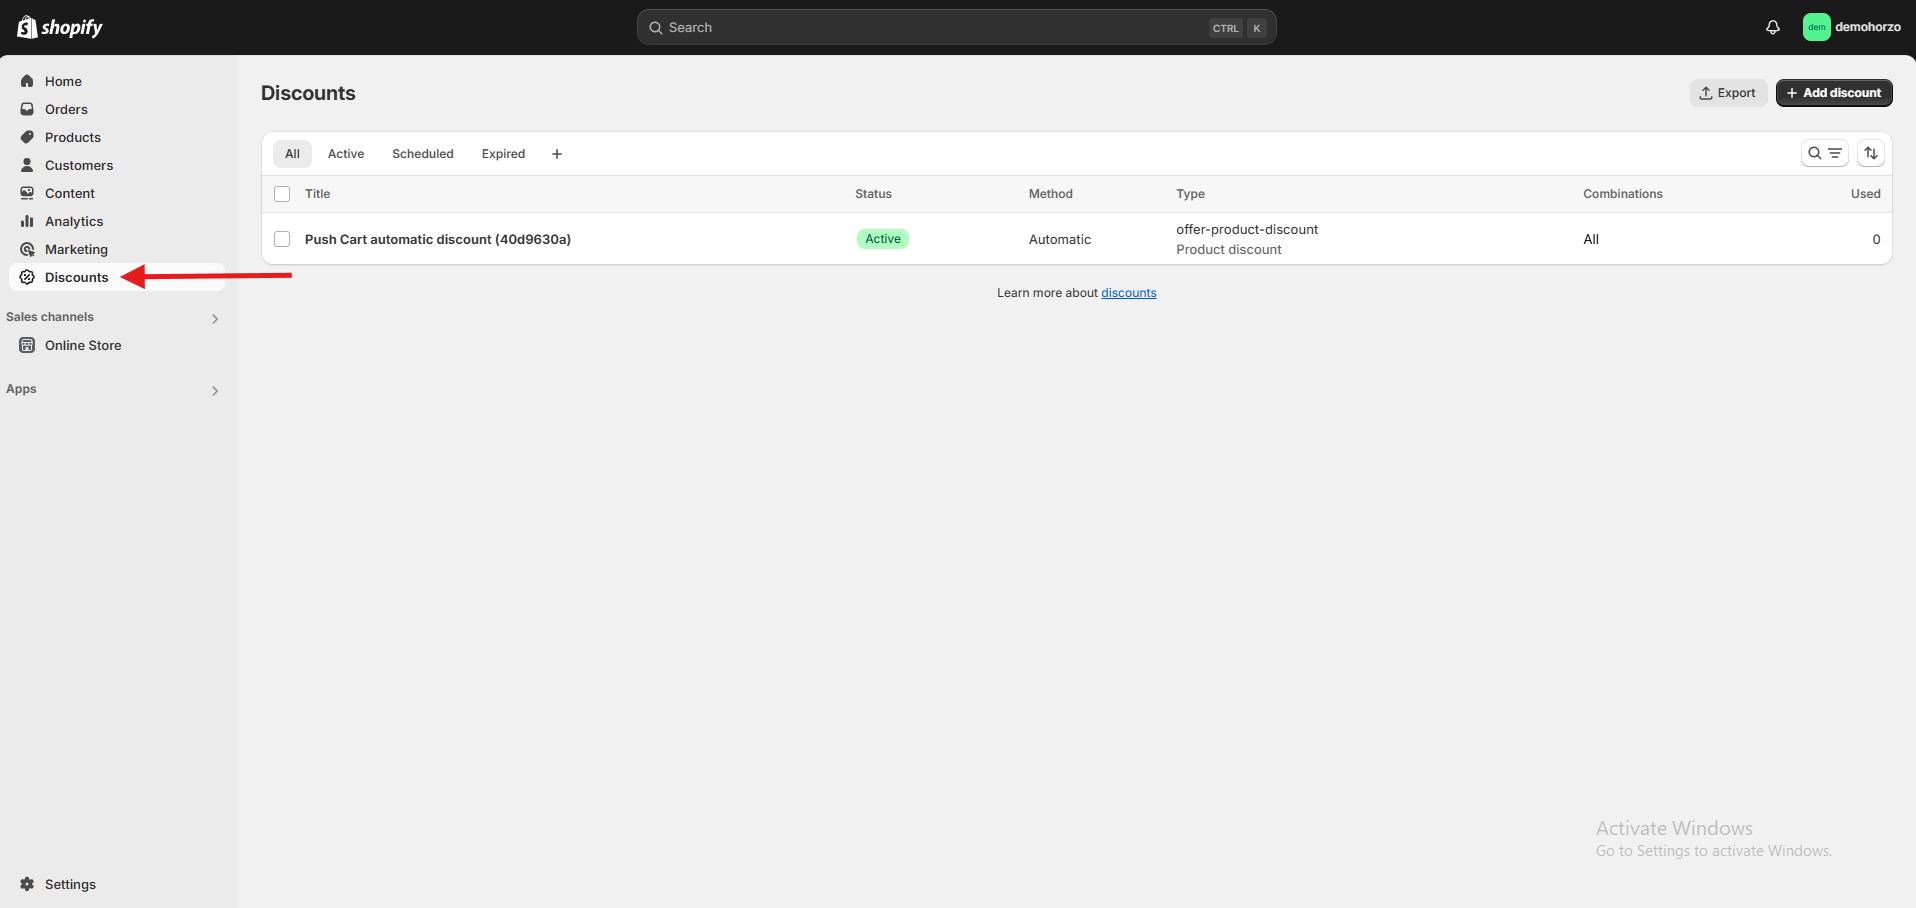Open the search and filter icon button

(1824, 153)
